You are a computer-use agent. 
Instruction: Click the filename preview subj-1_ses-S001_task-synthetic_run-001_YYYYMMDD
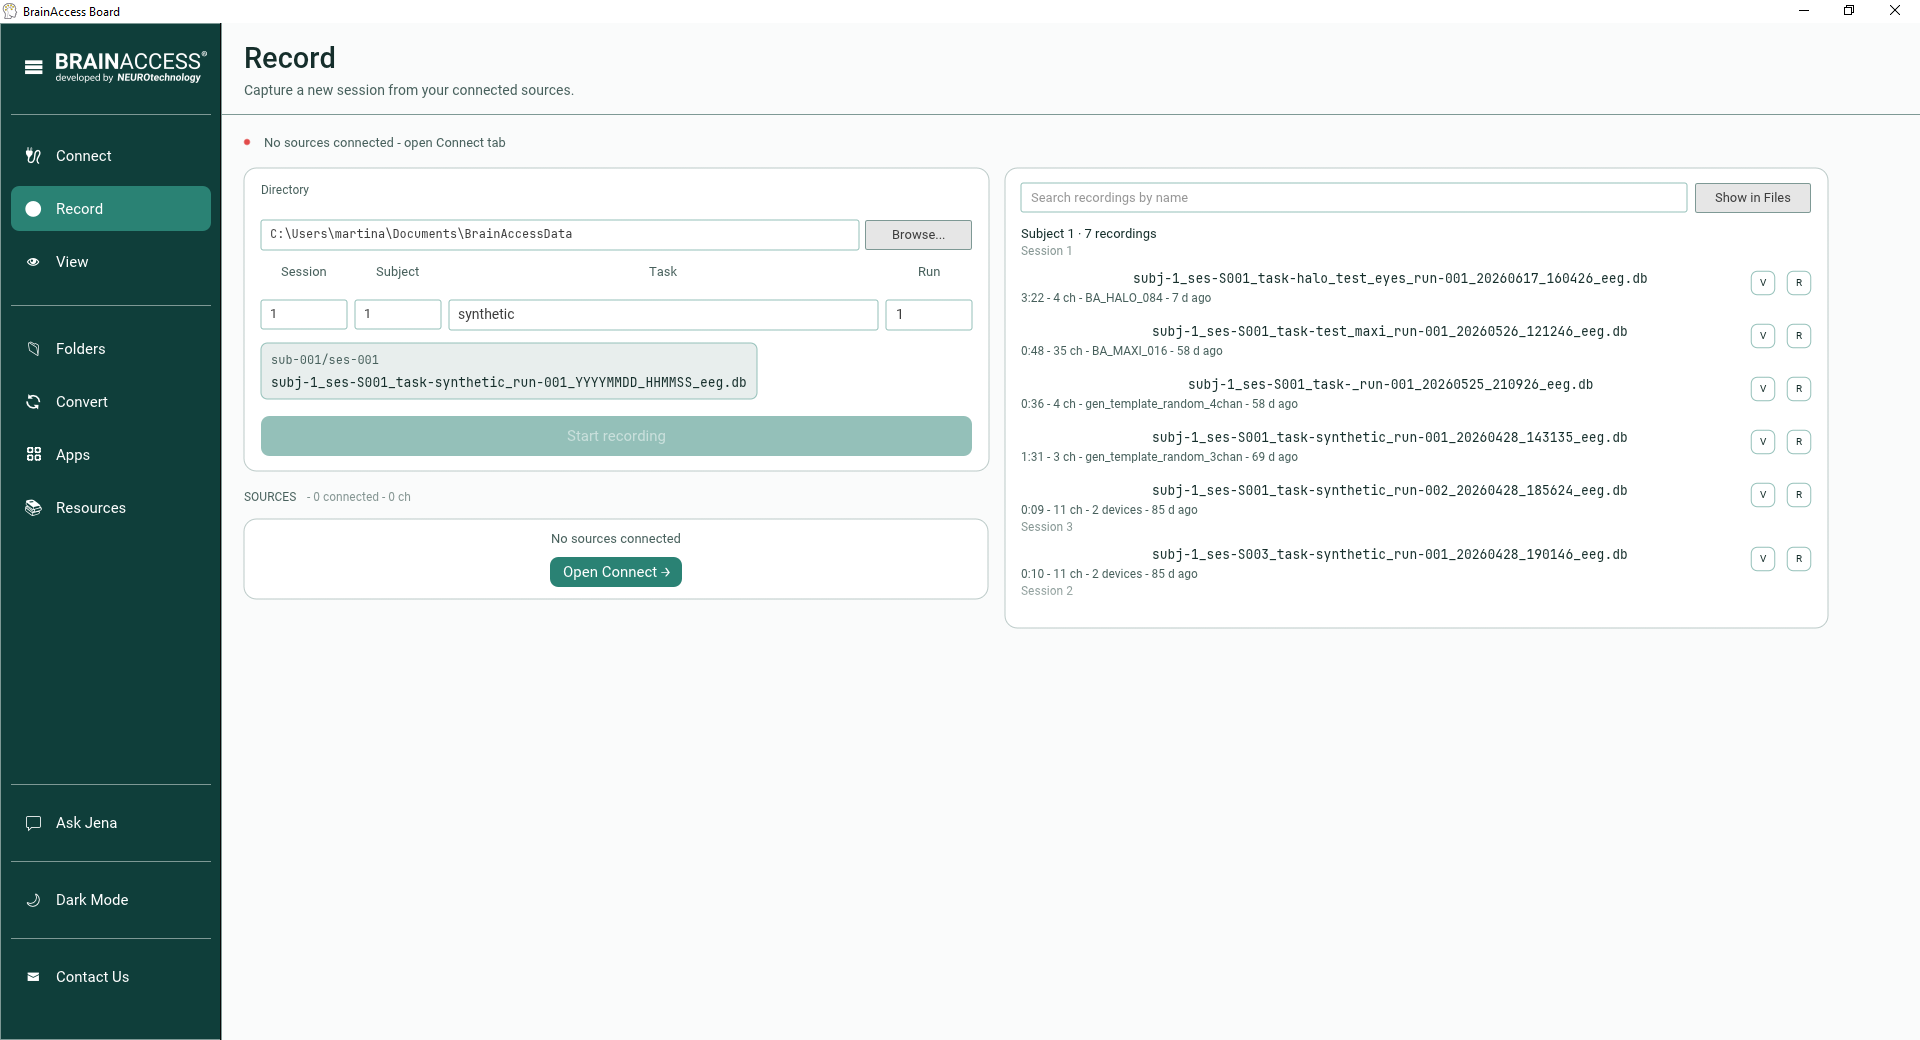point(509,383)
